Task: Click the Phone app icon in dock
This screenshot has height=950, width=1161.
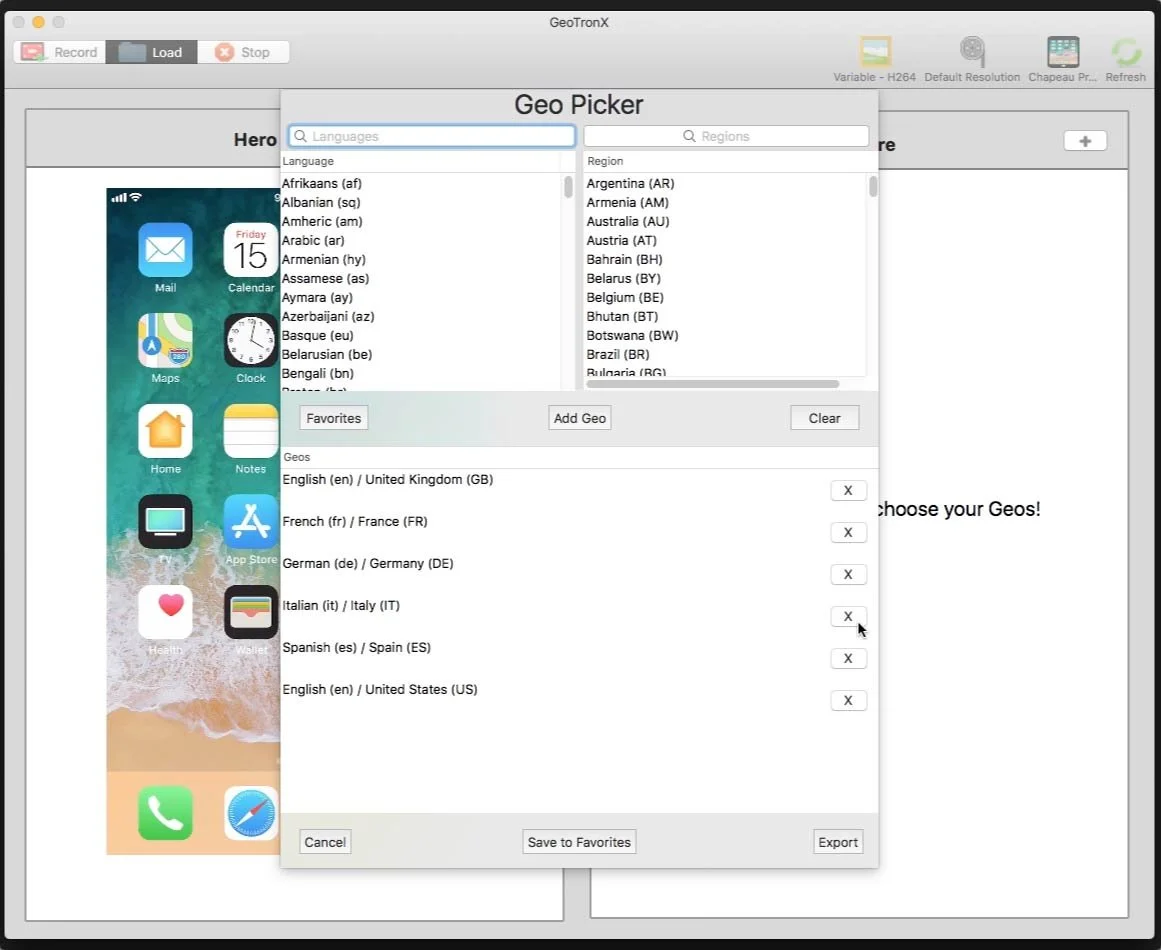Action: point(165,813)
